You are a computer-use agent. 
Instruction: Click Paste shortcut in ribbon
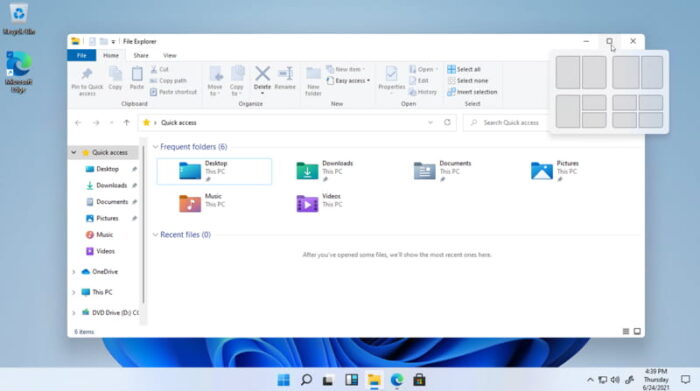pyautogui.click(x=173, y=92)
